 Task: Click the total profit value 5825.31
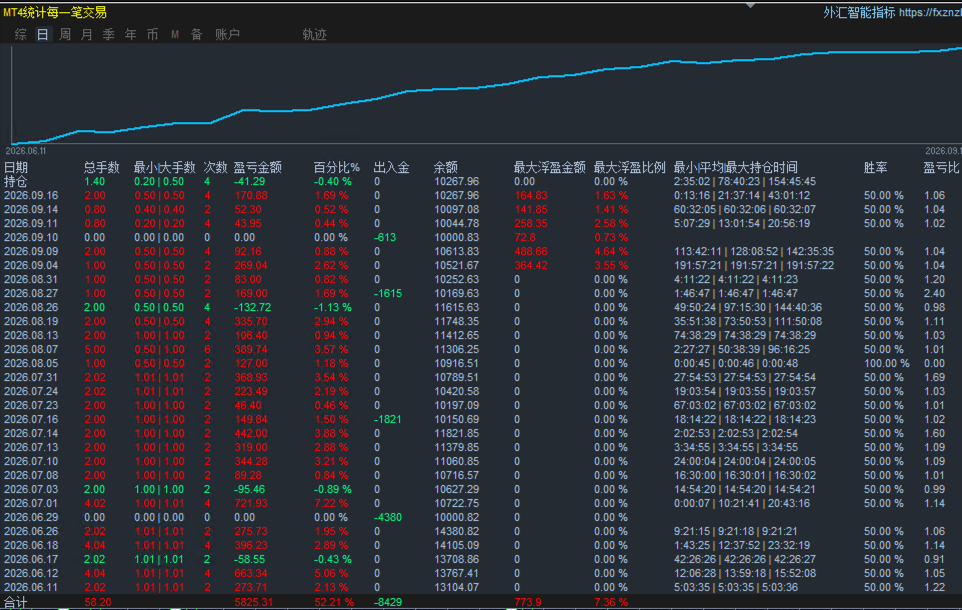(x=253, y=602)
